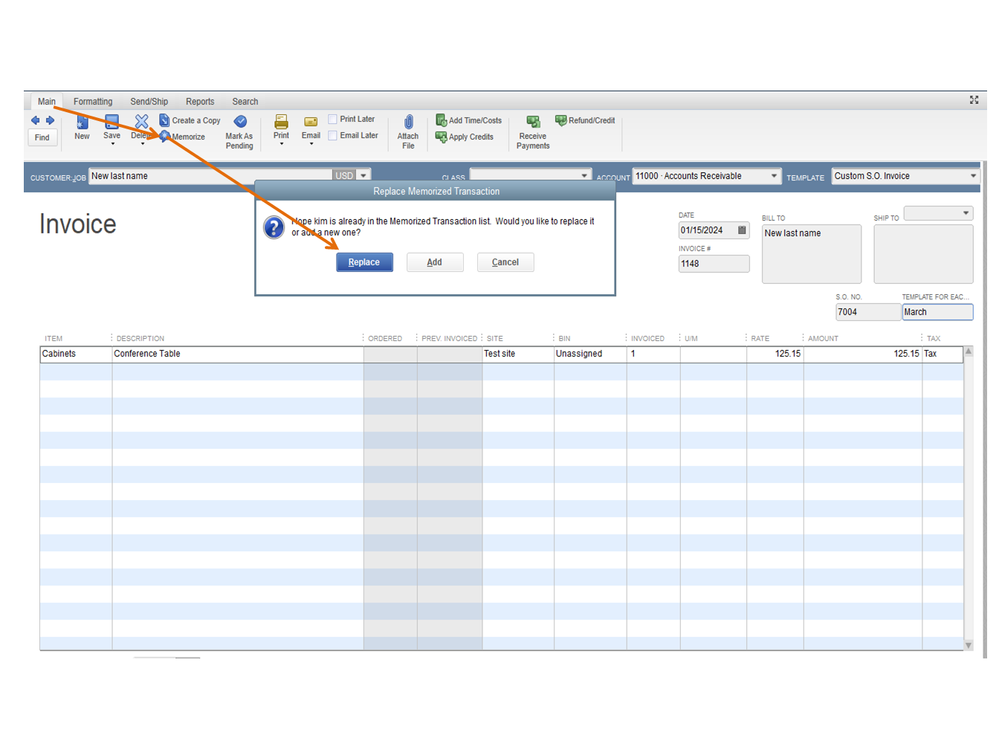
Task: Click the Ship To address box
Action: 923,253
